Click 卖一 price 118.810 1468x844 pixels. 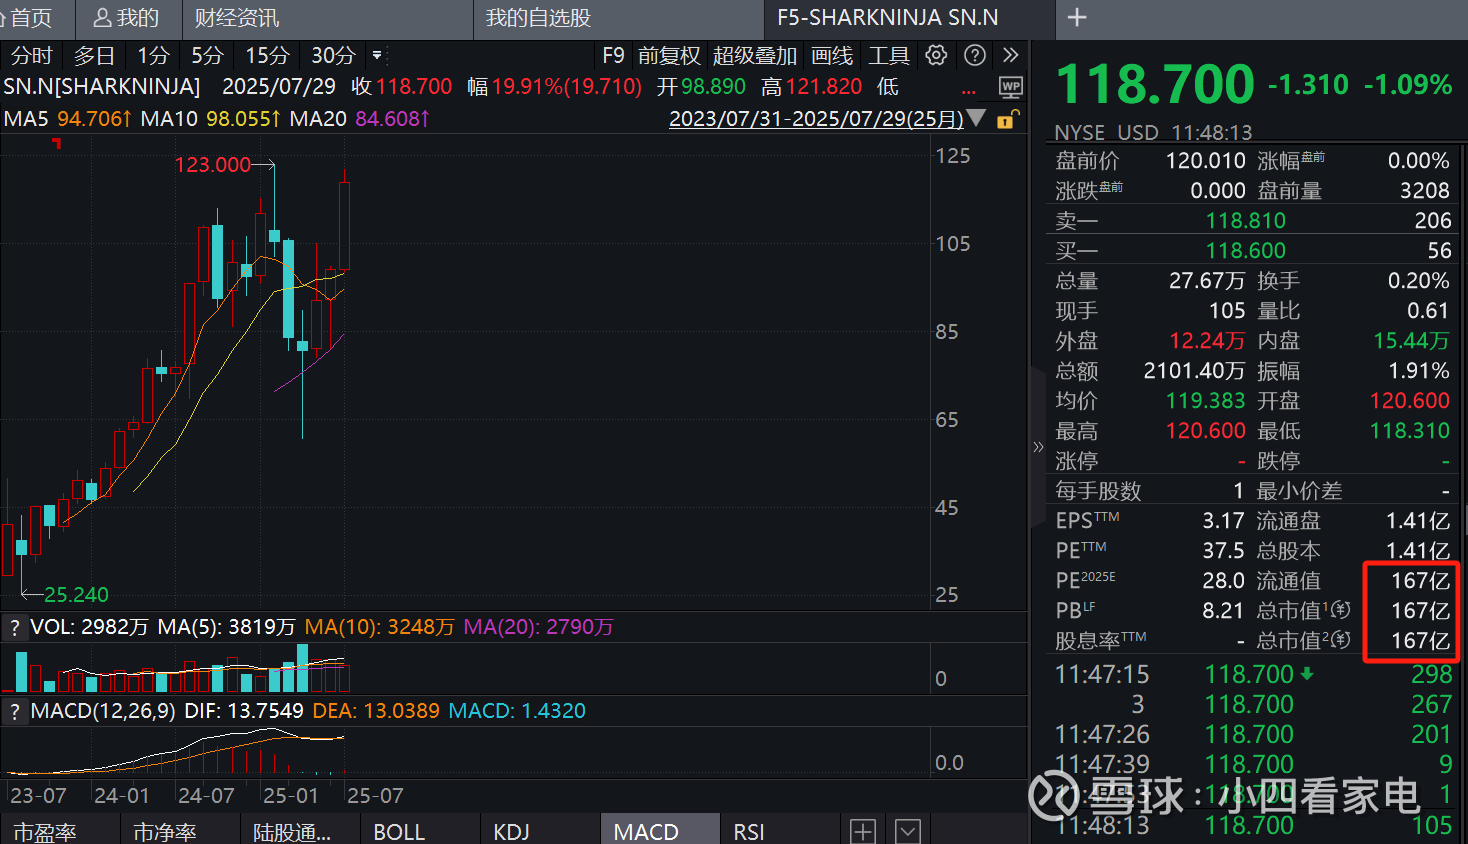pos(1245,221)
